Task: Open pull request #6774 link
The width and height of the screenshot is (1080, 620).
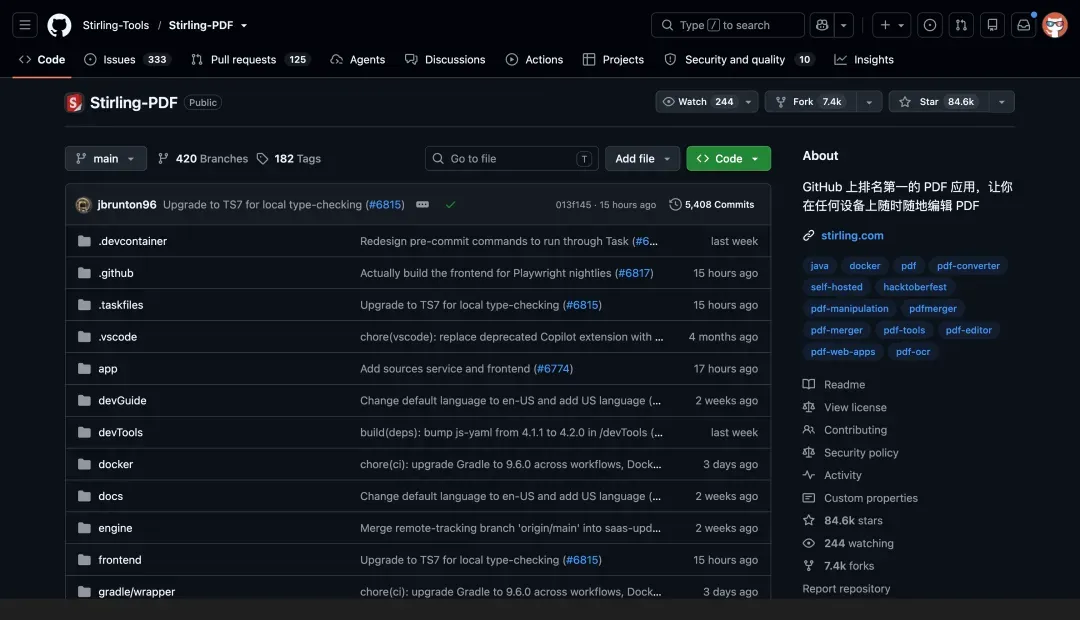Action: click(553, 369)
